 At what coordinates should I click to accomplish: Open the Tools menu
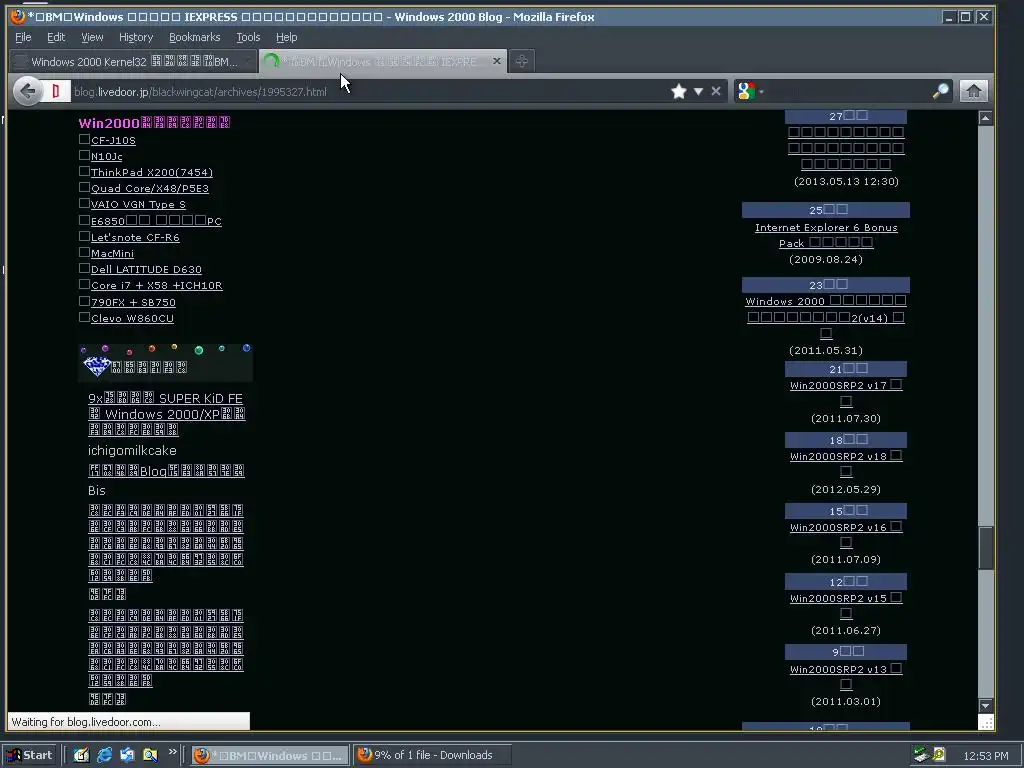(248, 37)
